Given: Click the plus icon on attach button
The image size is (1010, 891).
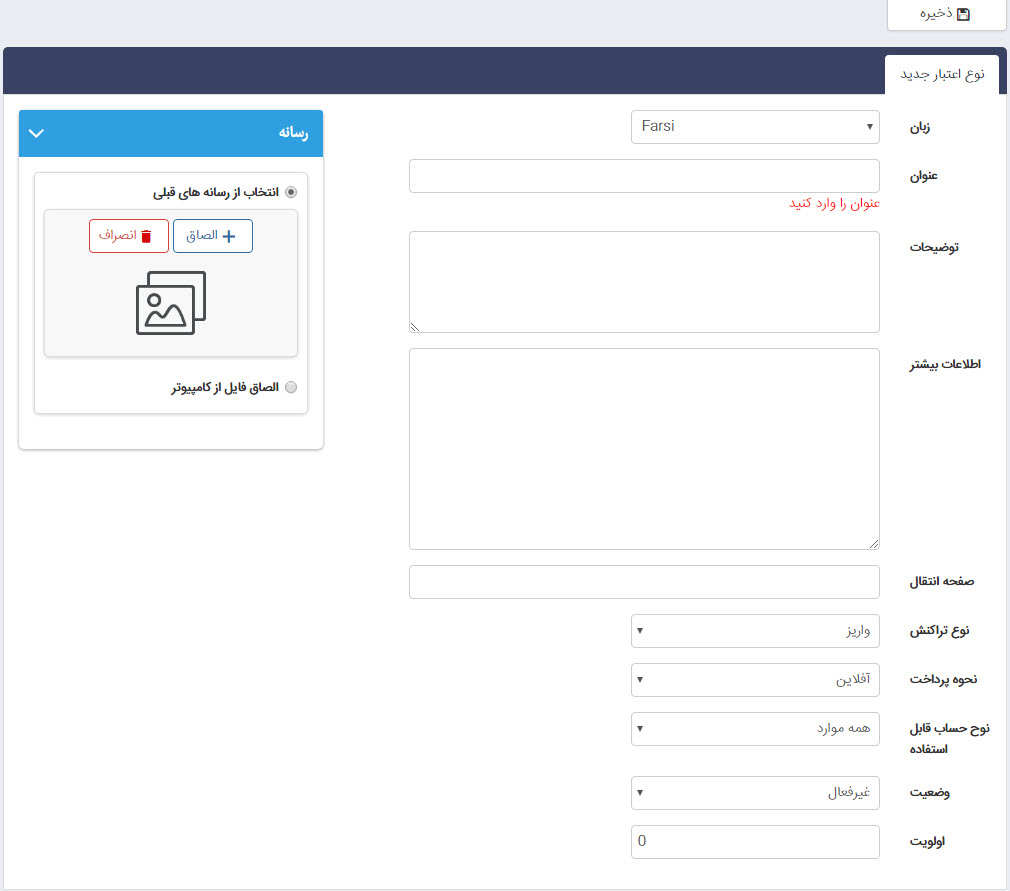Looking at the screenshot, I should (229, 236).
